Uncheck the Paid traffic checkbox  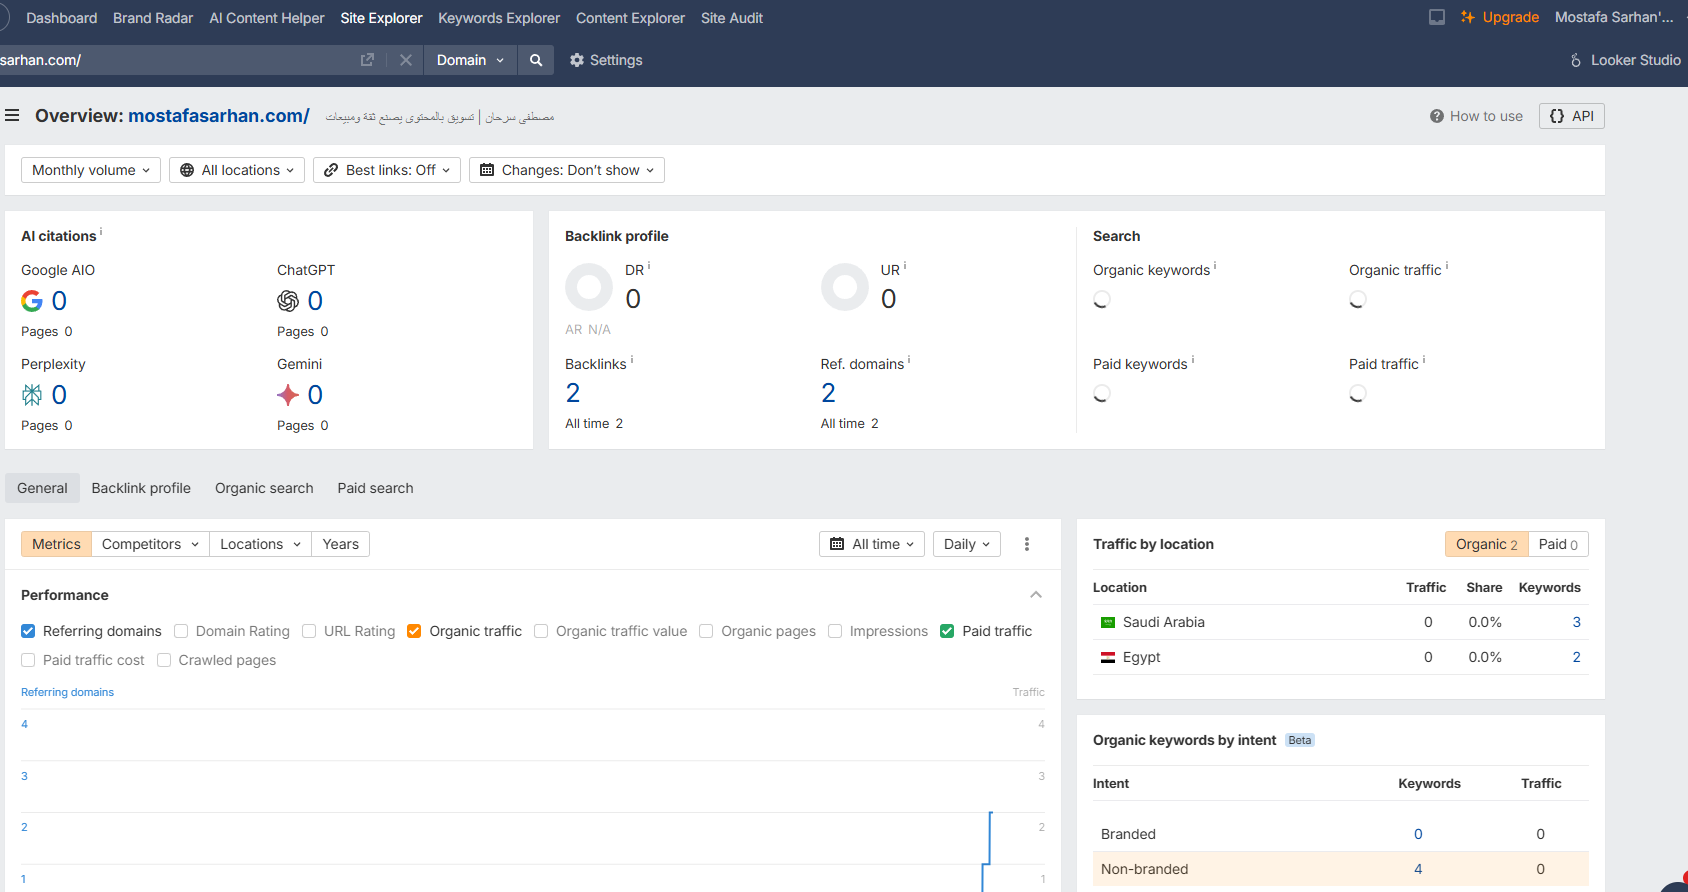tap(947, 631)
